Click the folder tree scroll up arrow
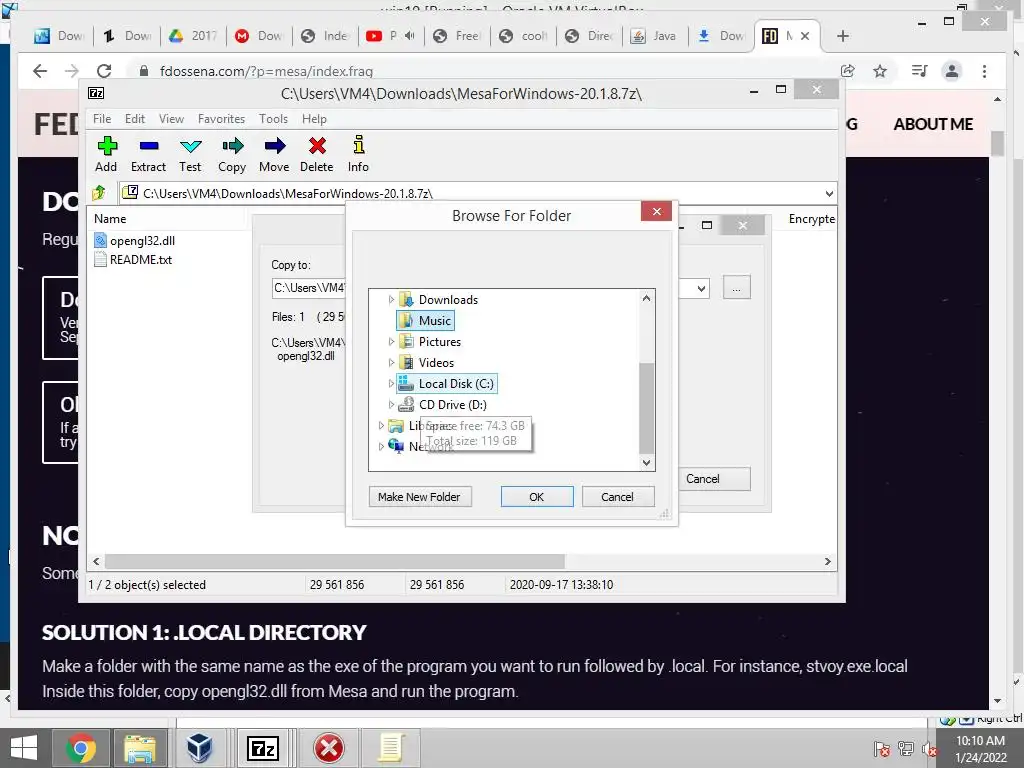 coord(647,298)
